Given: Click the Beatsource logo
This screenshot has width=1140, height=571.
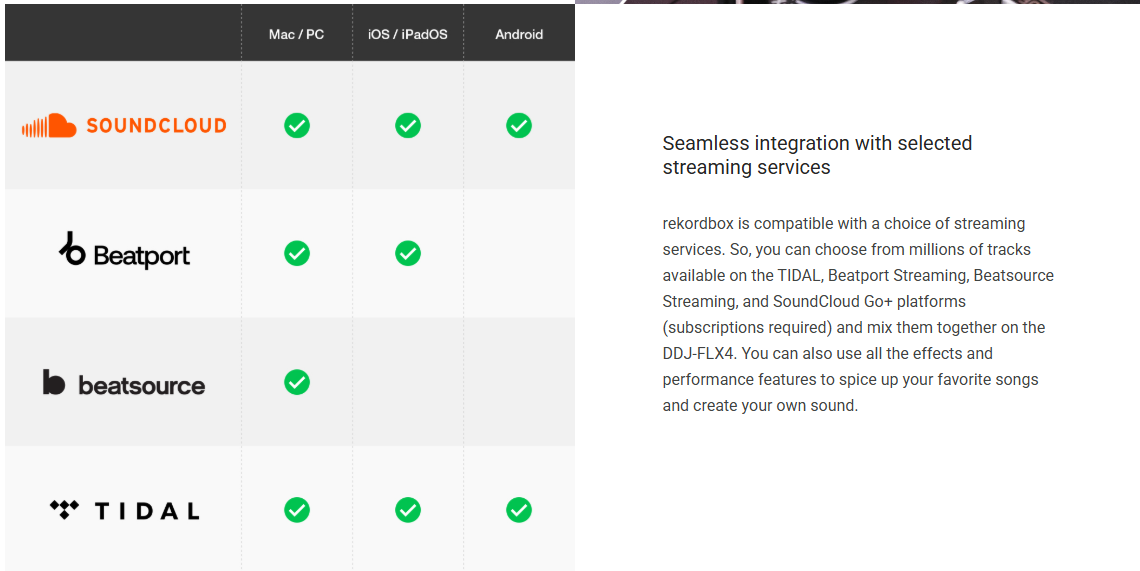Looking at the screenshot, I should tap(124, 383).
